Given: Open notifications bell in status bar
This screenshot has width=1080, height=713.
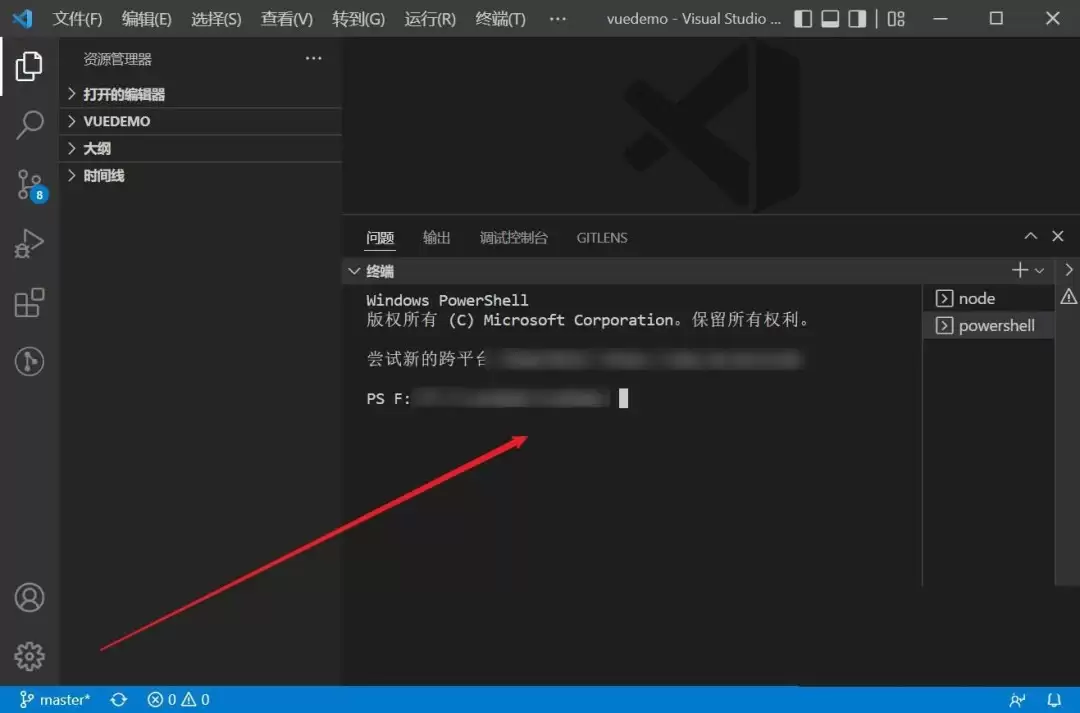Looking at the screenshot, I should [x=1054, y=700].
